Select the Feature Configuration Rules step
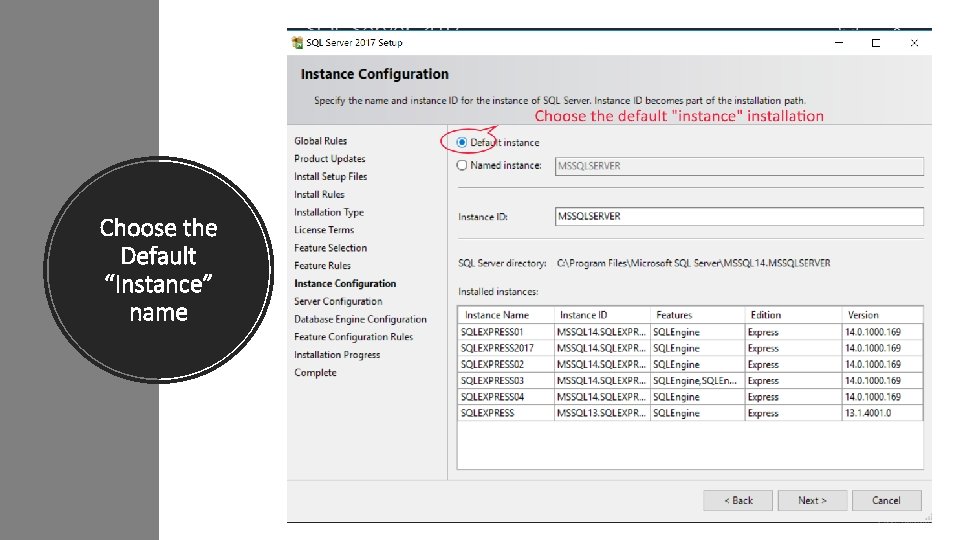Screen dimensions: 960x540 point(353,337)
